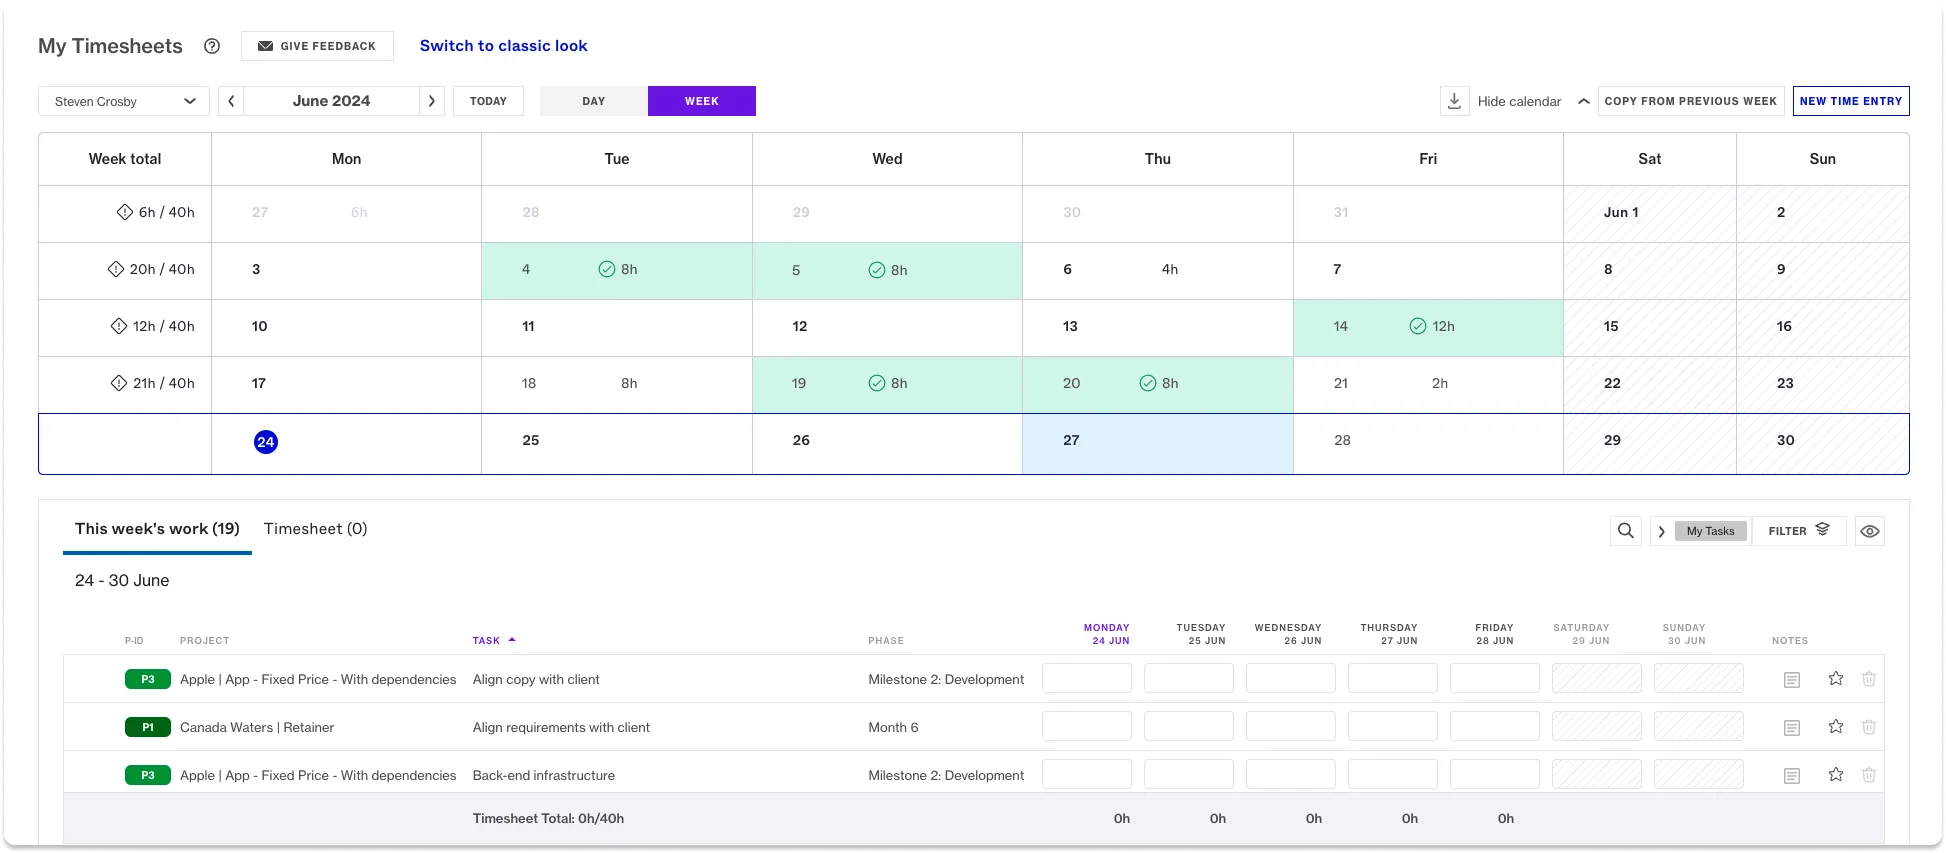Click Milestone 2: Development phase in first row

click(x=946, y=679)
